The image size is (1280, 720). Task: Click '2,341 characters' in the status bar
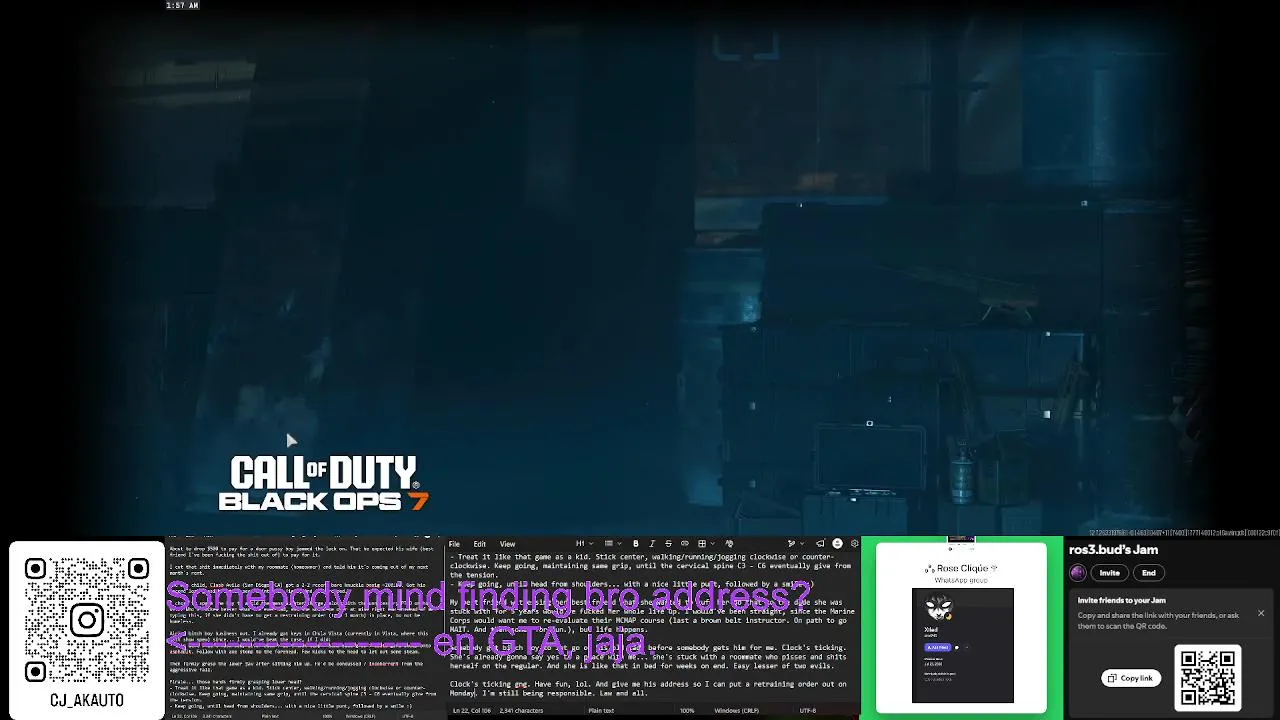tap(521, 711)
